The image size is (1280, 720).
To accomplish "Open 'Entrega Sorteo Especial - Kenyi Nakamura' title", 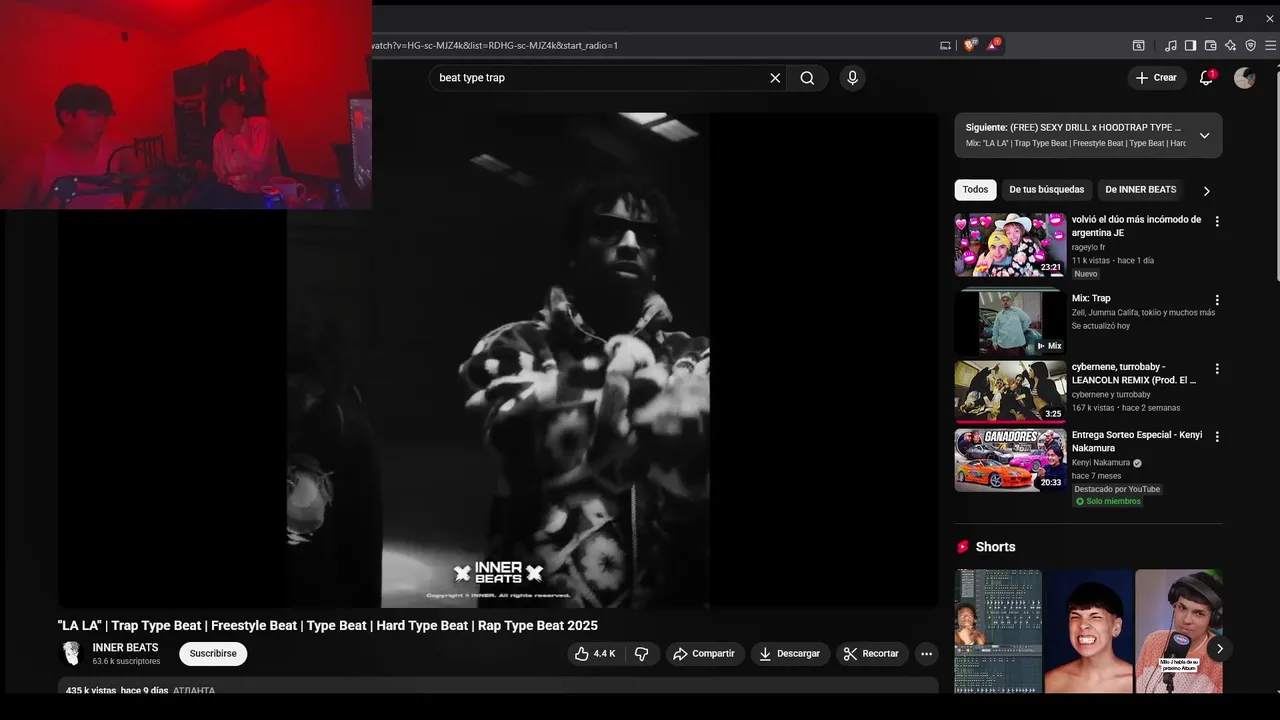I will point(1137,441).
